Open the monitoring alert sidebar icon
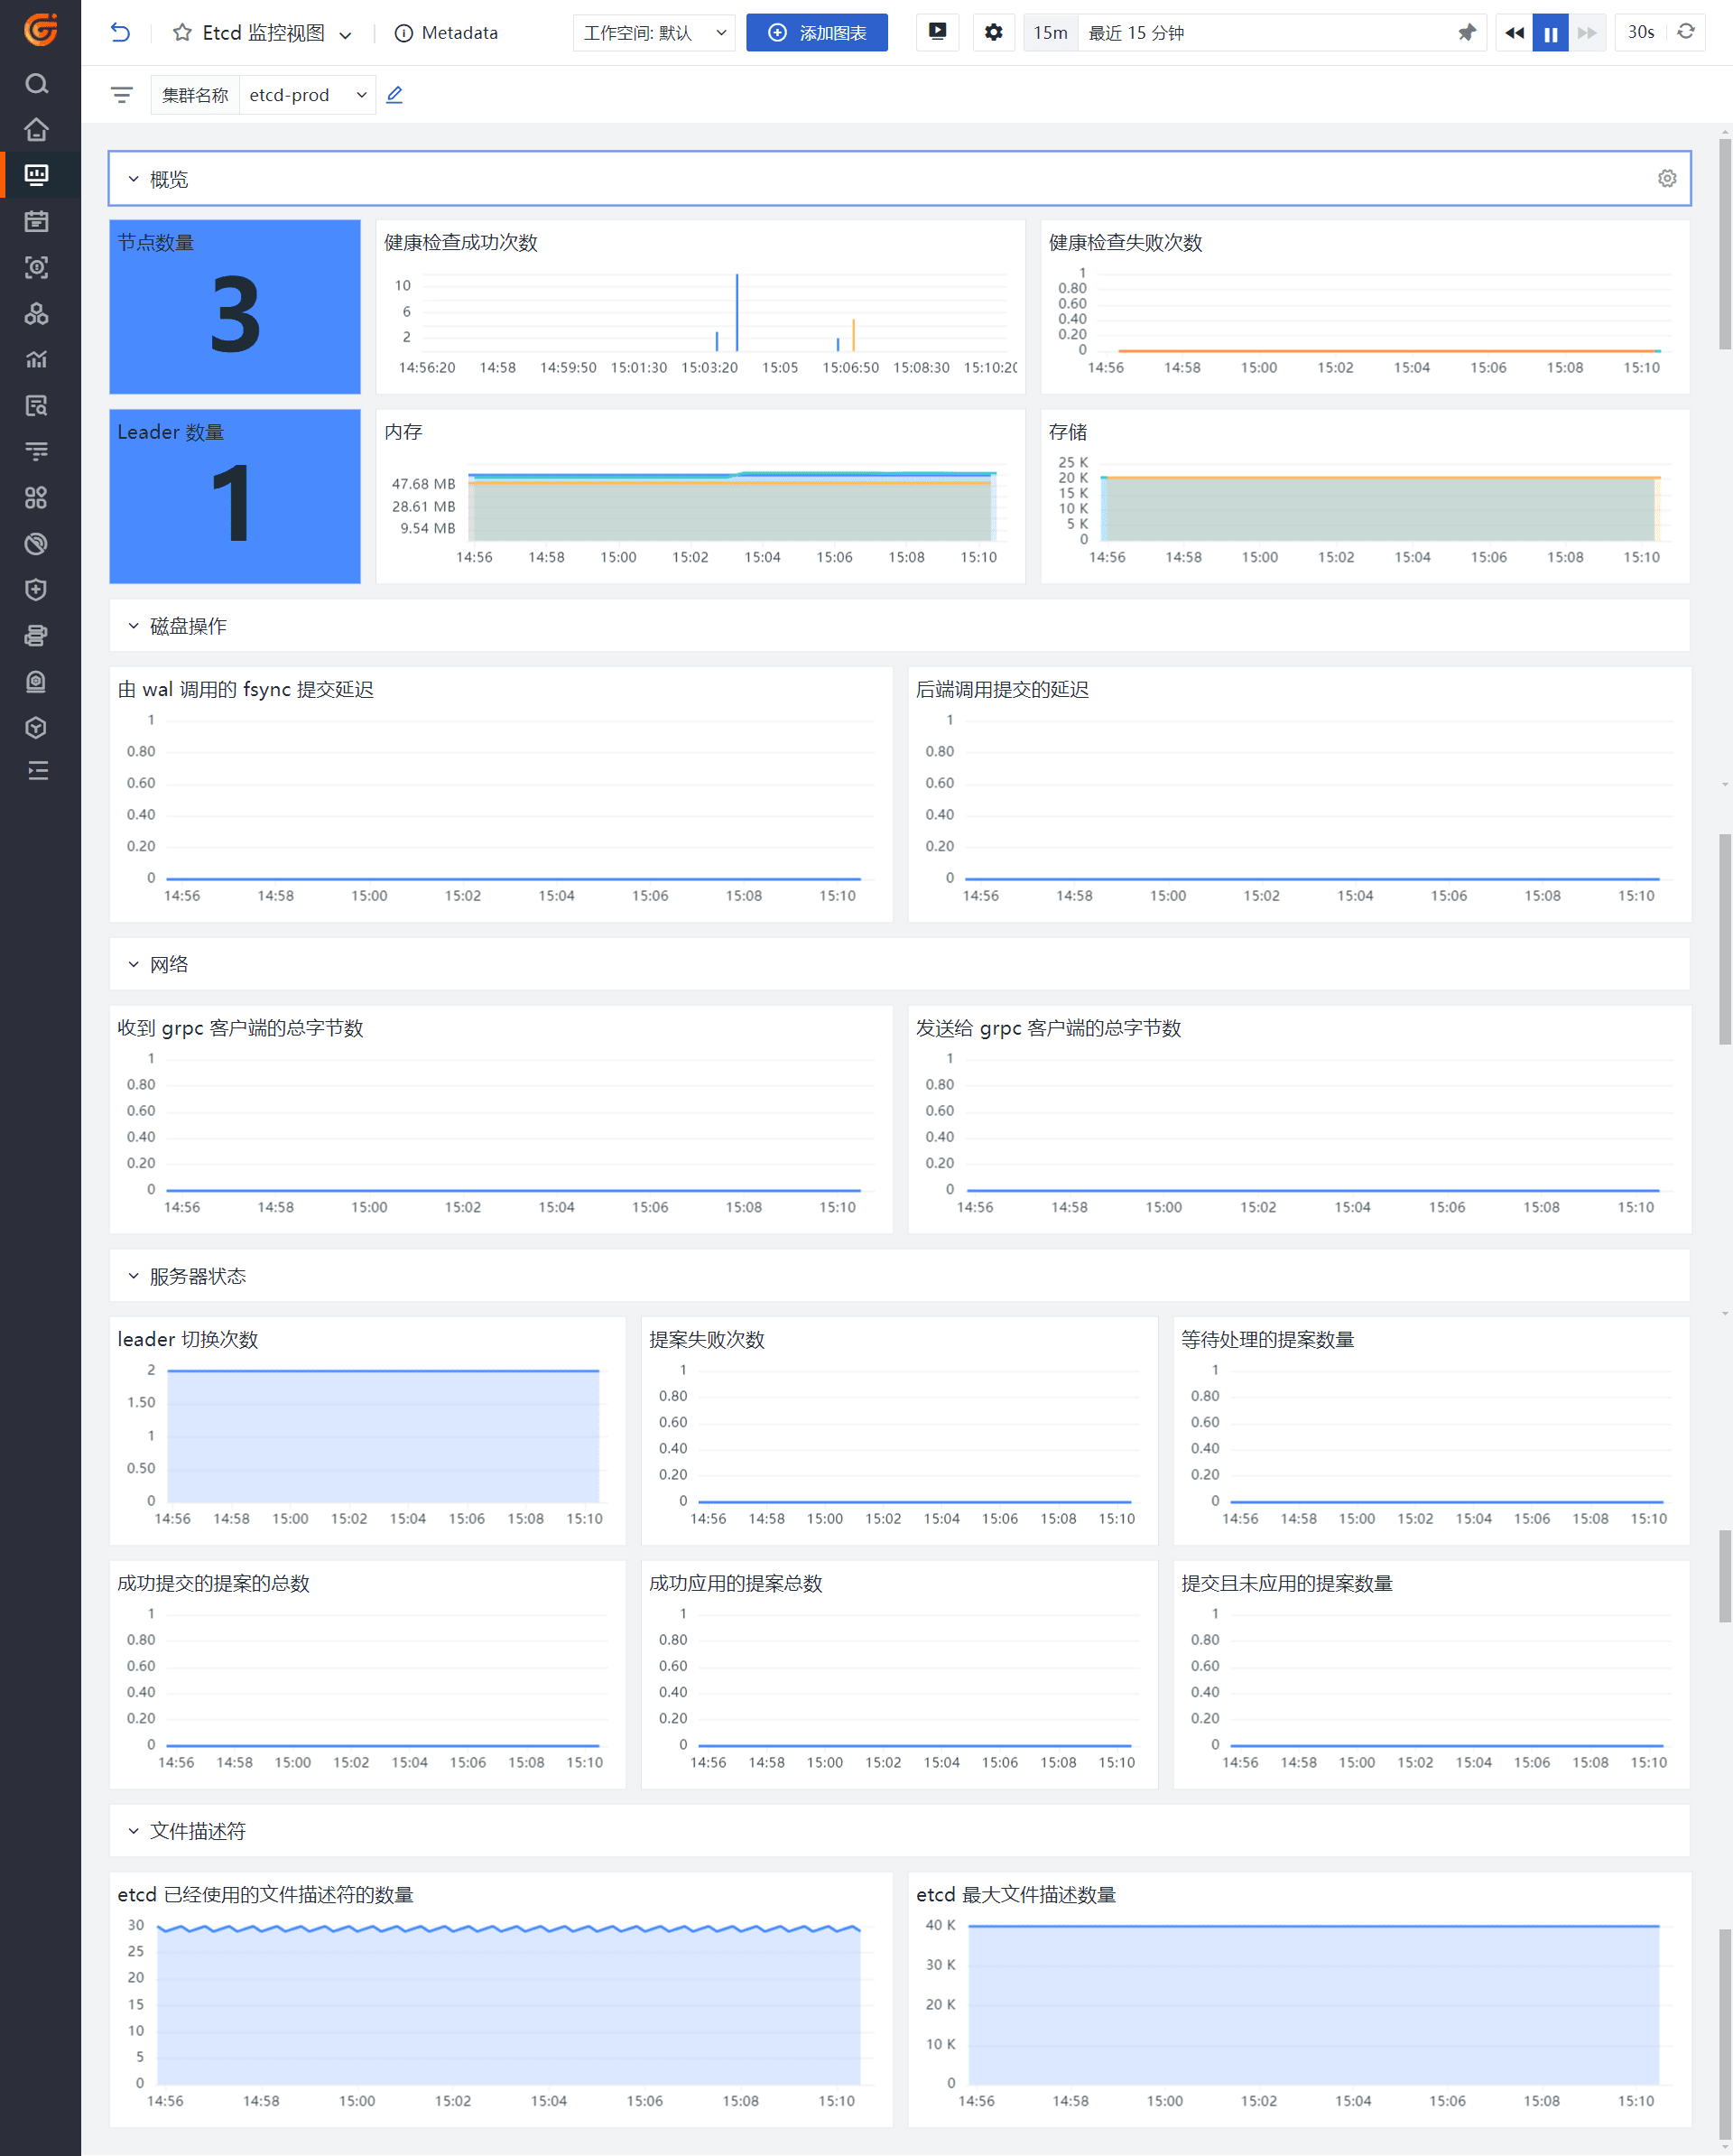Viewport: 1733px width, 2156px height. (x=37, y=682)
